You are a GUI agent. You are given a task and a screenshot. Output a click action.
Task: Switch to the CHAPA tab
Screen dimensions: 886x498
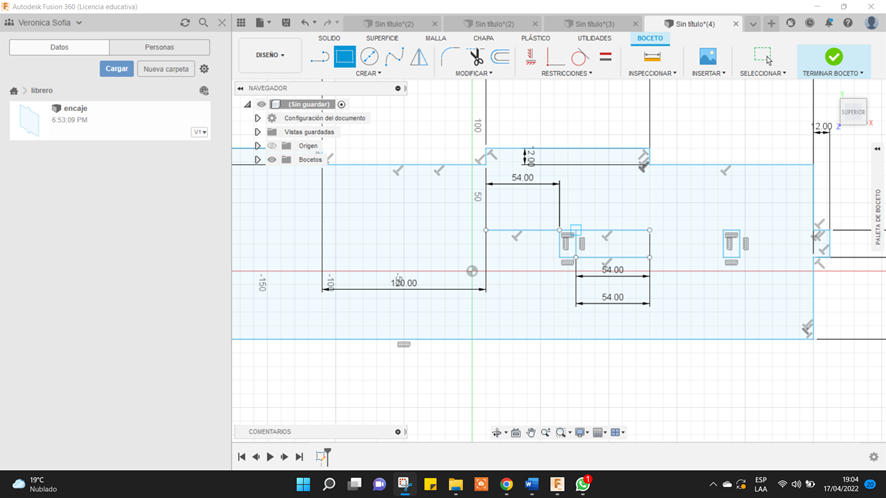pyautogui.click(x=483, y=38)
